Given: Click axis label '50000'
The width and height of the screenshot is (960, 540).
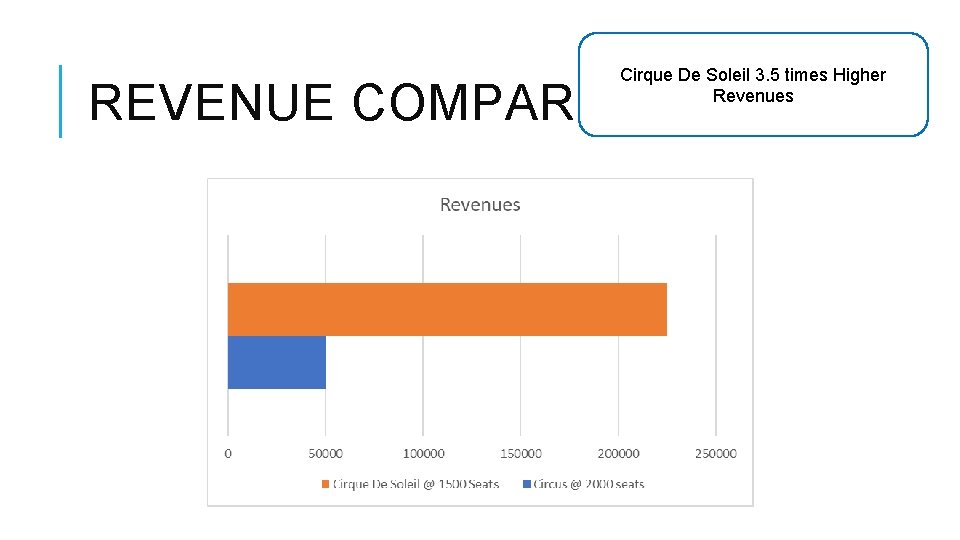Looking at the screenshot, I should (325, 454).
